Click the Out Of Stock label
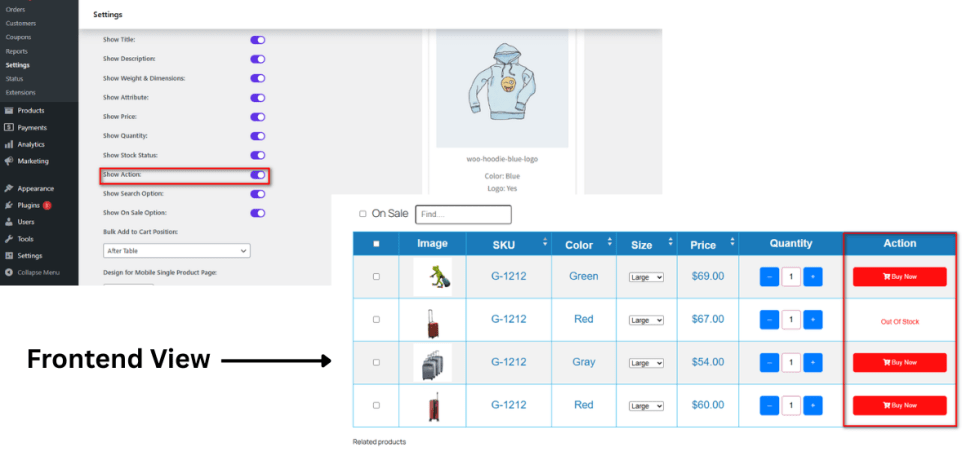980x456 pixels. click(899, 322)
